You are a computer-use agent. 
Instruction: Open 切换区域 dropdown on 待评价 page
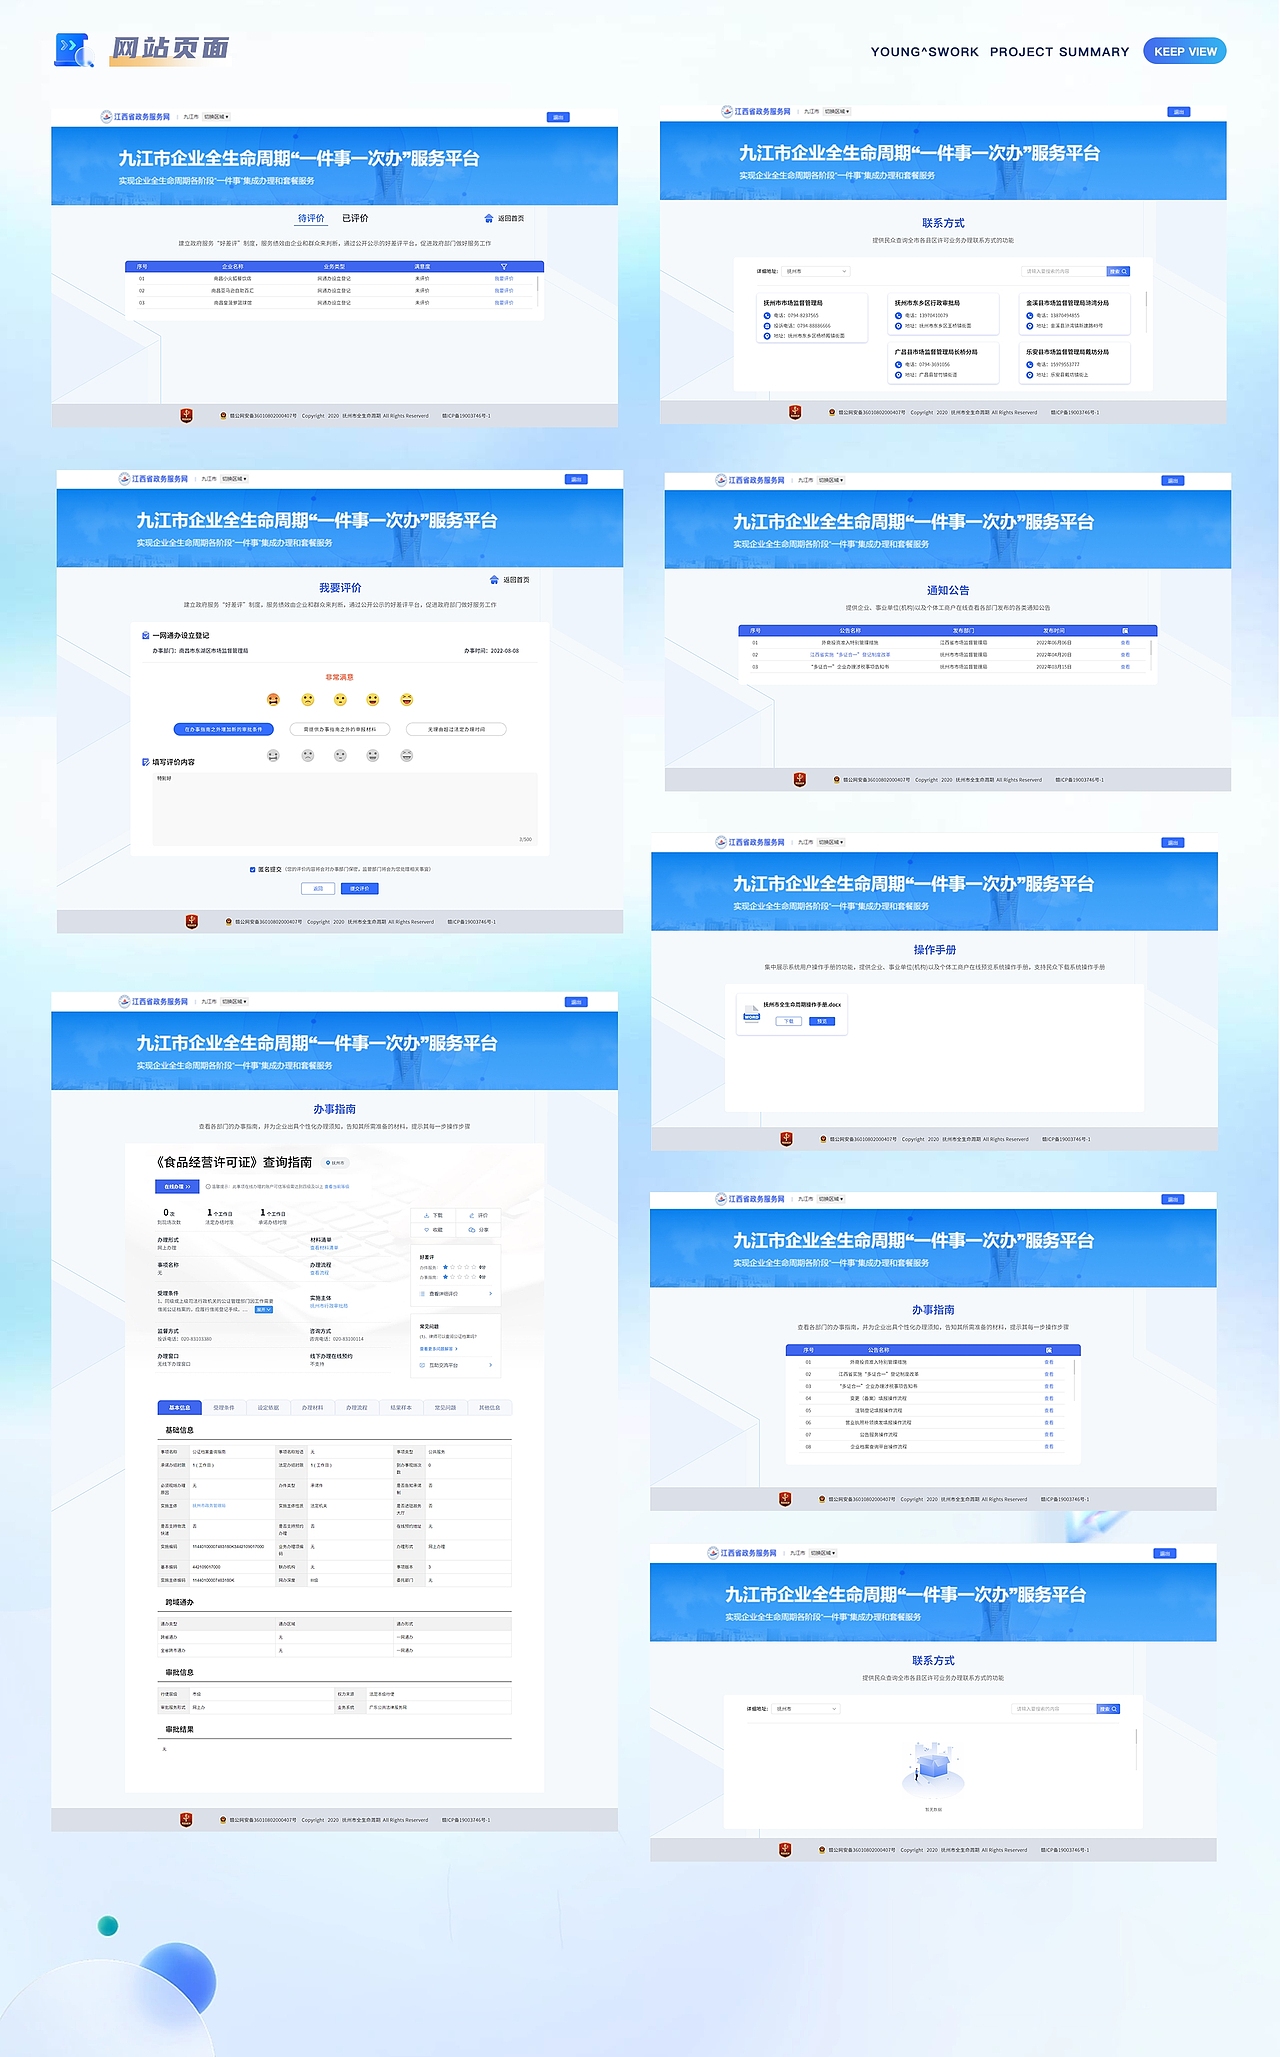tap(217, 117)
